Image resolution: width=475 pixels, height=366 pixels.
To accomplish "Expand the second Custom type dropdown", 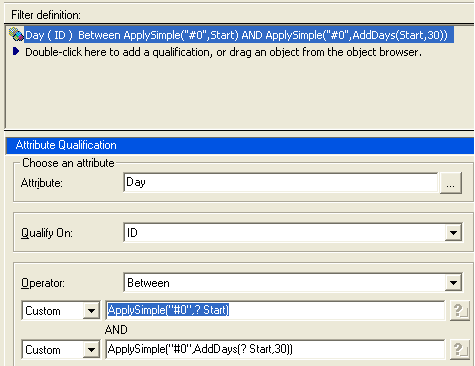I will (91, 350).
